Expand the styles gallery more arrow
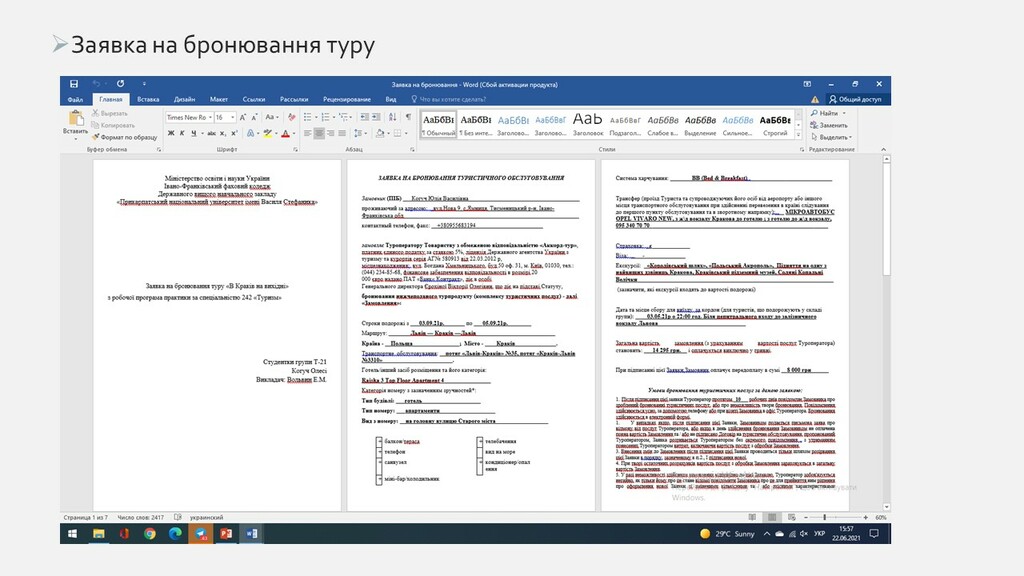This screenshot has height=576, width=1024. pyautogui.click(x=798, y=132)
